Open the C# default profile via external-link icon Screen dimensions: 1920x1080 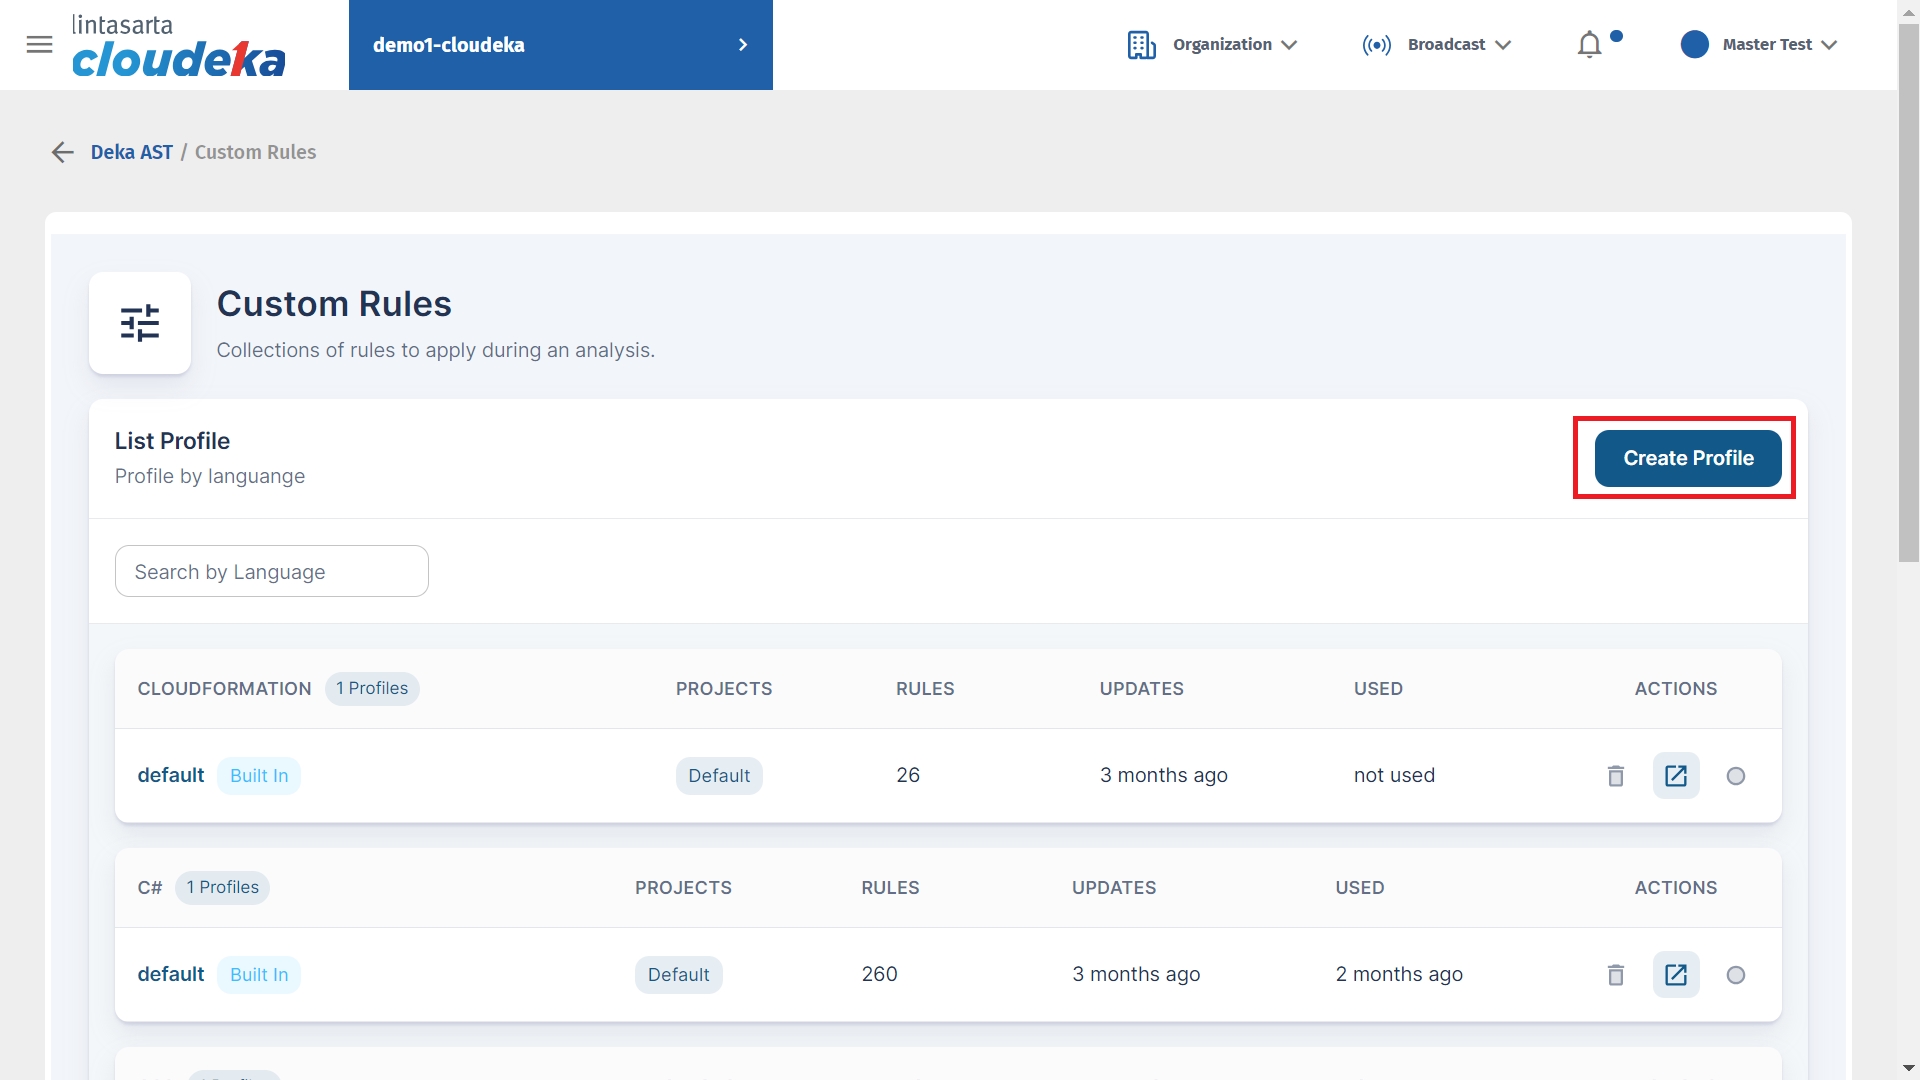[x=1675, y=975]
